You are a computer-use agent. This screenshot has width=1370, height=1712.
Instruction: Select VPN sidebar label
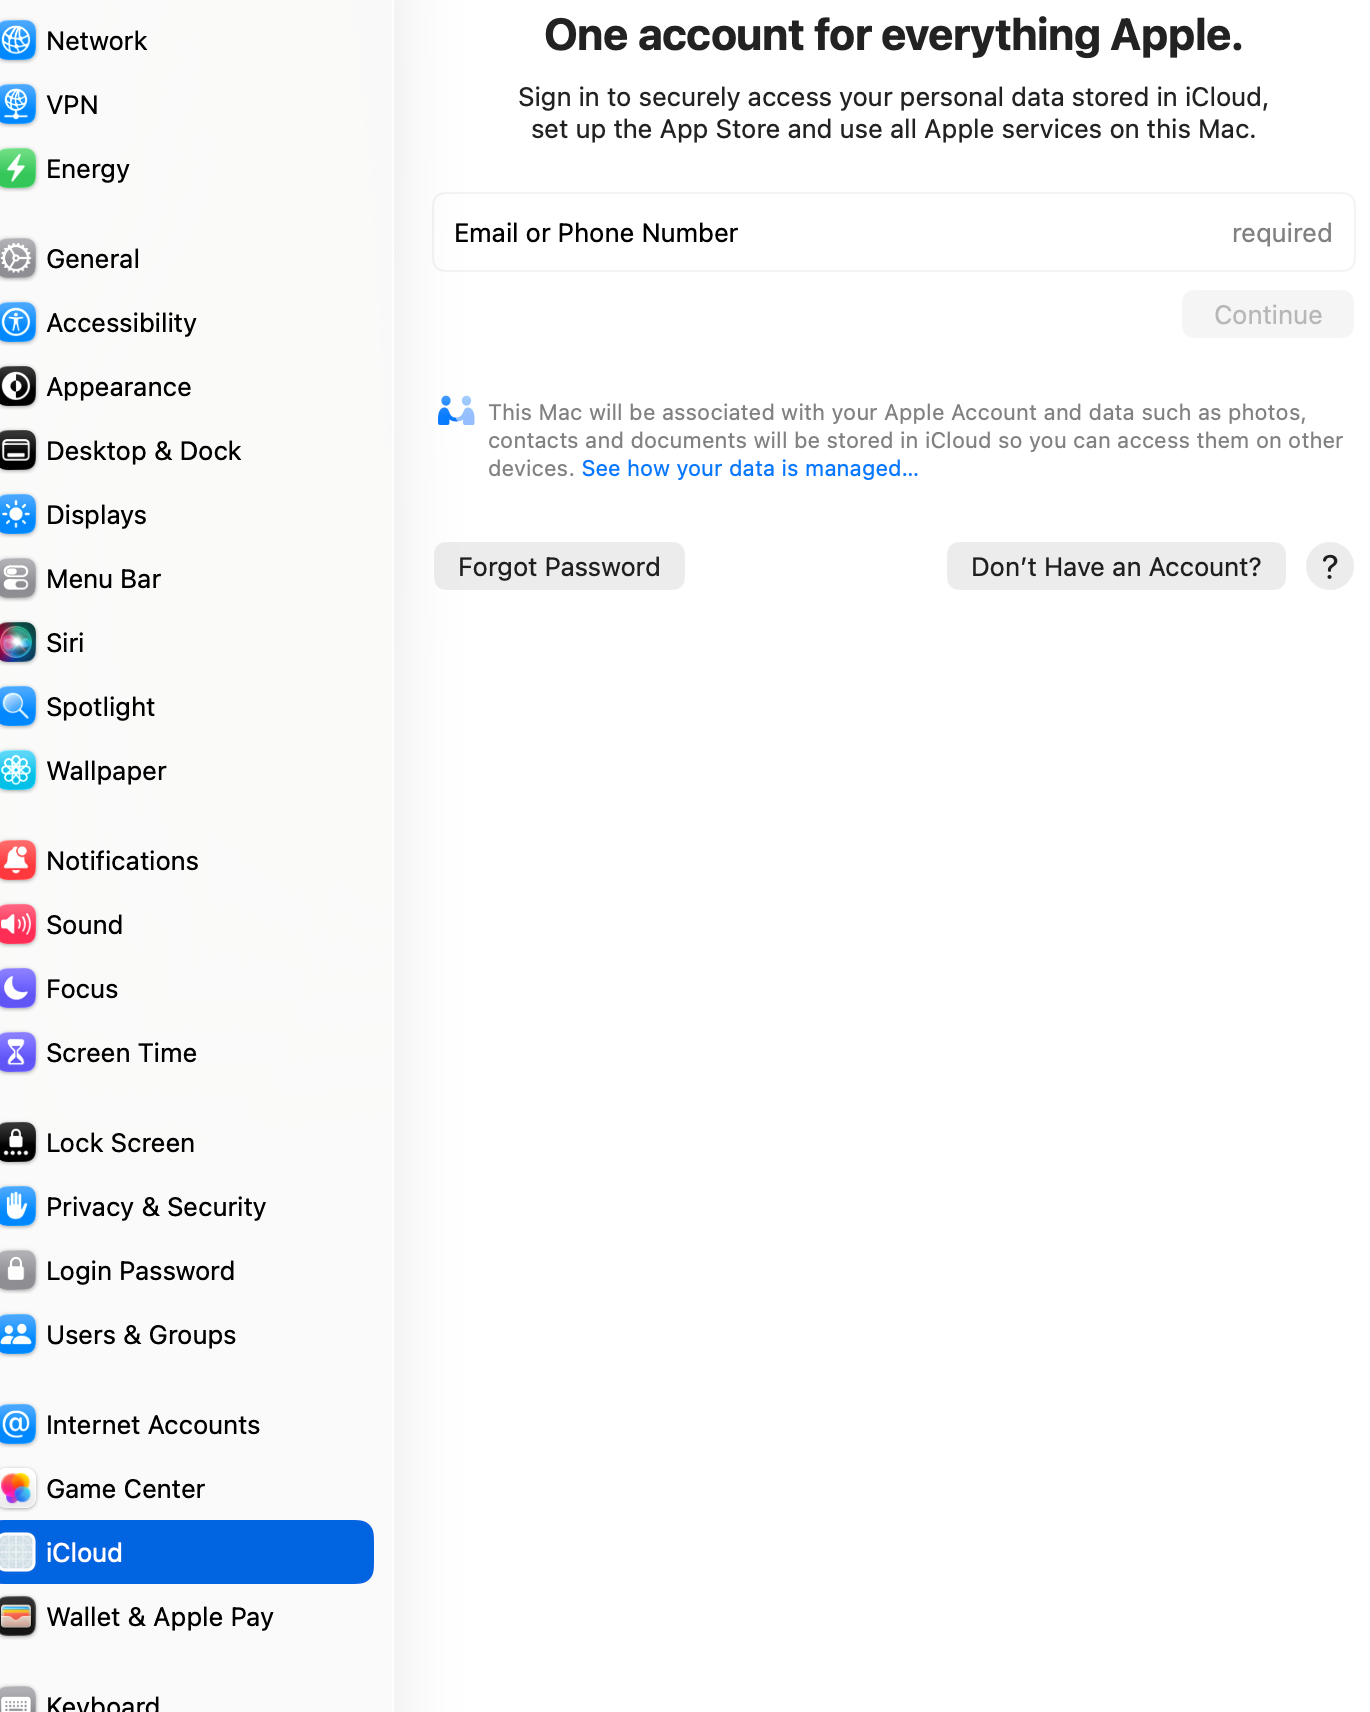click(72, 104)
